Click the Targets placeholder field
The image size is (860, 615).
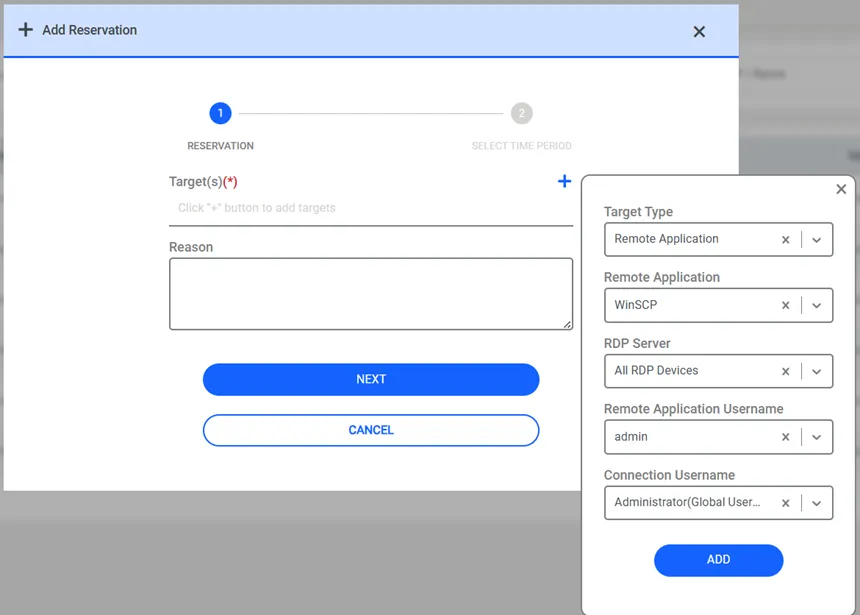click(x=371, y=208)
